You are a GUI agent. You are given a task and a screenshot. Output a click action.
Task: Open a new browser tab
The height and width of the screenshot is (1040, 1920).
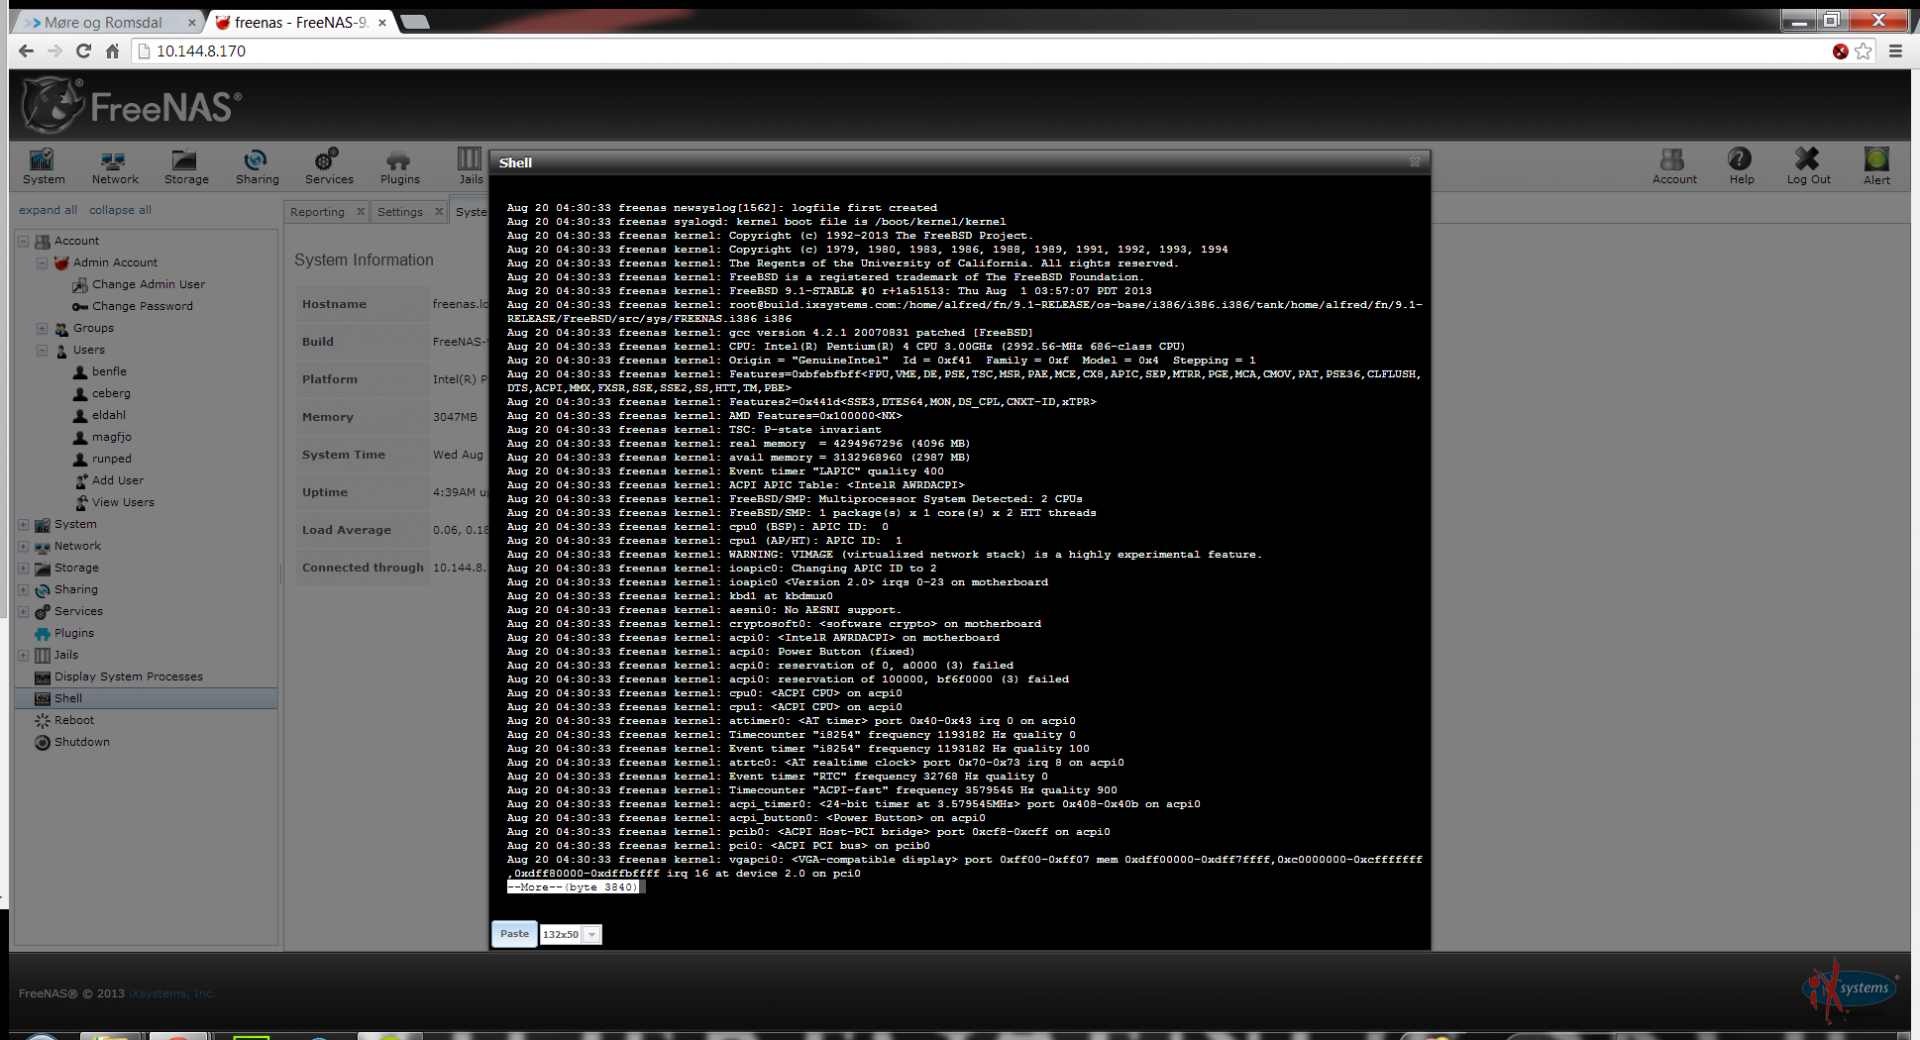click(x=415, y=22)
